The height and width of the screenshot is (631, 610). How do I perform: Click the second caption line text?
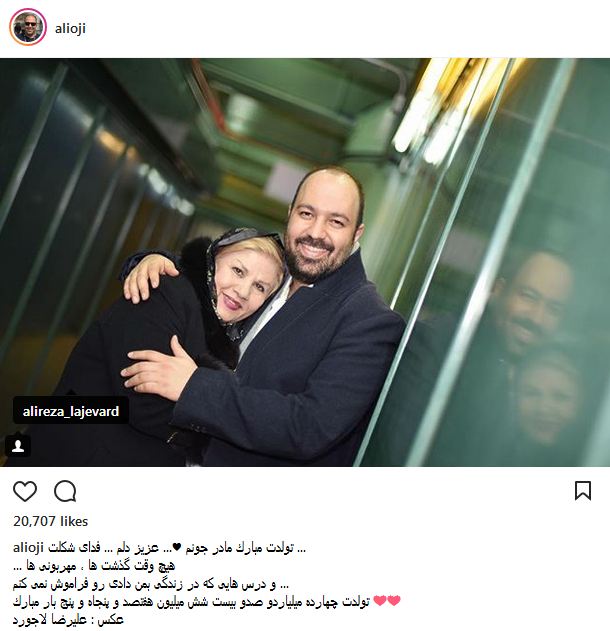click(94, 566)
